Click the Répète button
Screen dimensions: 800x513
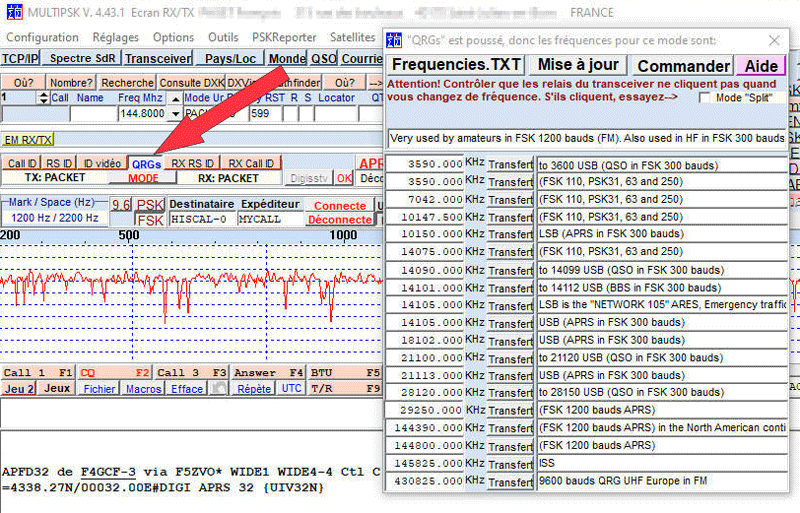254,389
